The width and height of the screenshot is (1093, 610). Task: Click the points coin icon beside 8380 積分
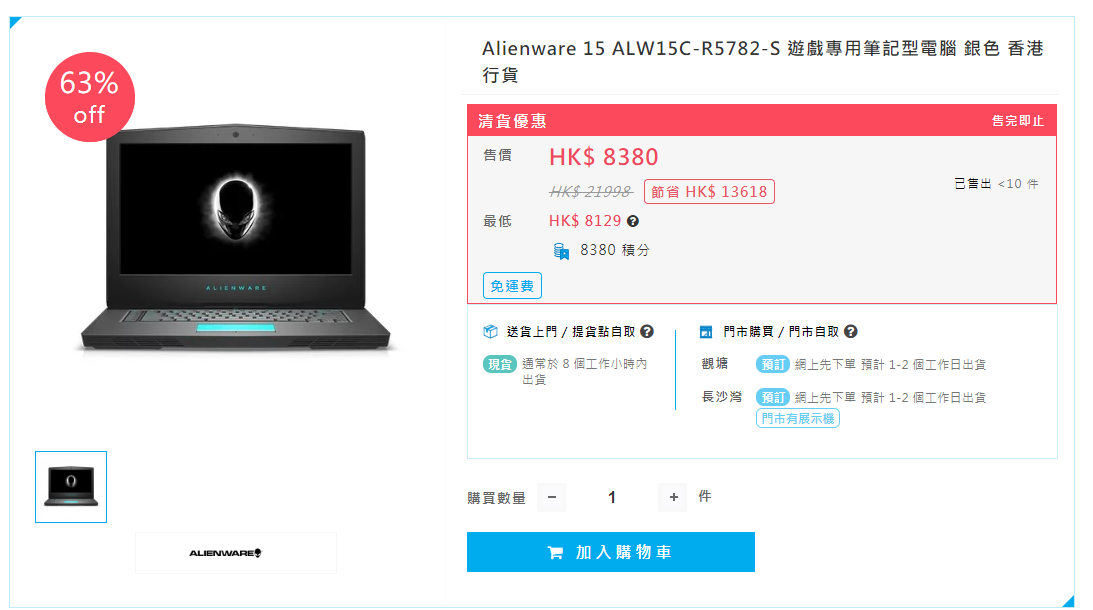(561, 250)
